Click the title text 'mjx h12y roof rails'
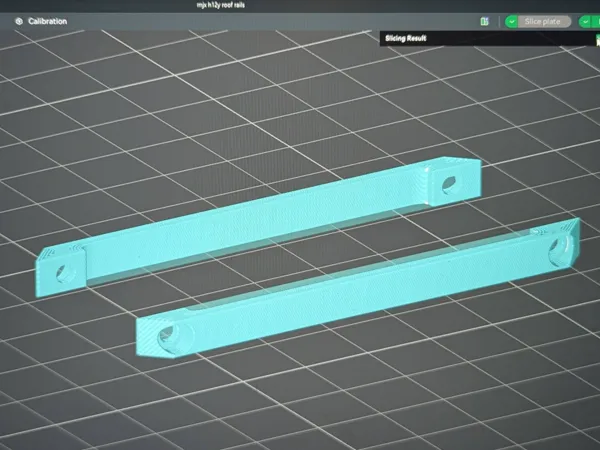This screenshot has width=600, height=450. [x=220, y=5]
